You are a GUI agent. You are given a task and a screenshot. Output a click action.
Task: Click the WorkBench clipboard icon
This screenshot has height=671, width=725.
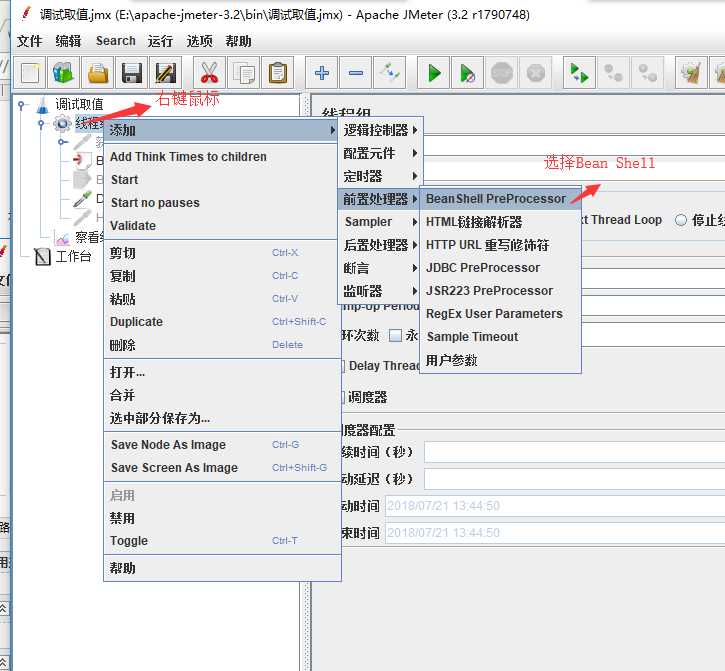tap(43, 256)
